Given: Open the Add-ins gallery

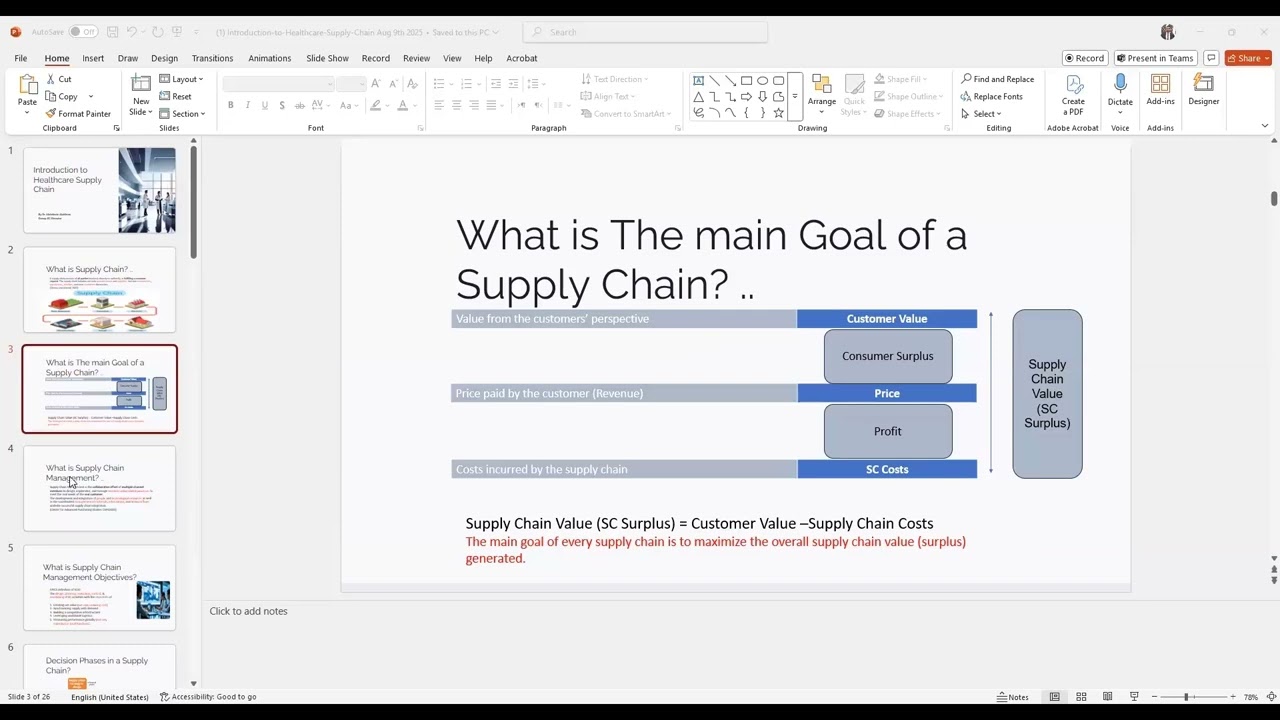Looking at the screenshot, I should [1160, 90].
